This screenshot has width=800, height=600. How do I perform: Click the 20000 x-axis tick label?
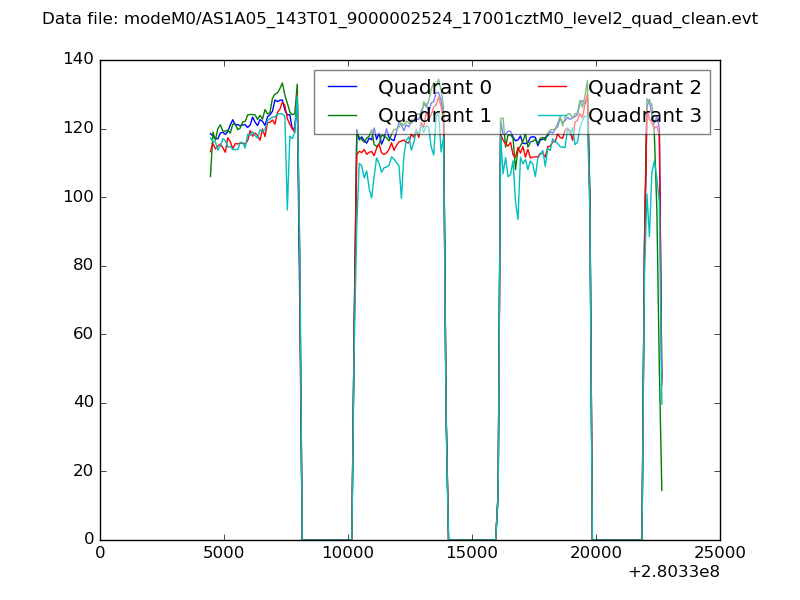coord(596,553)
